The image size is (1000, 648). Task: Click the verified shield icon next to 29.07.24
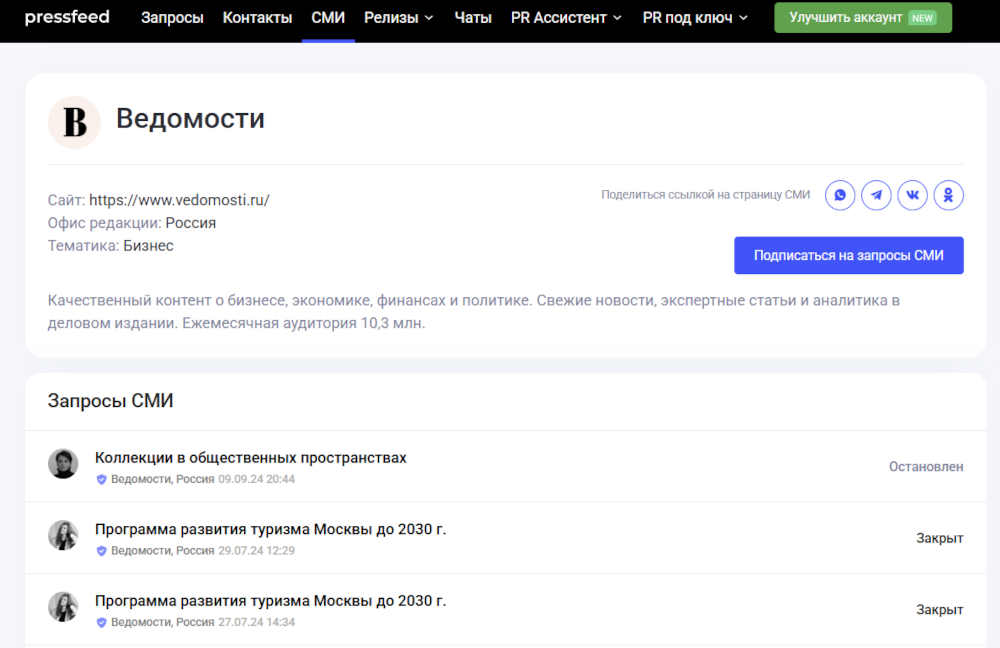[101, 550]
